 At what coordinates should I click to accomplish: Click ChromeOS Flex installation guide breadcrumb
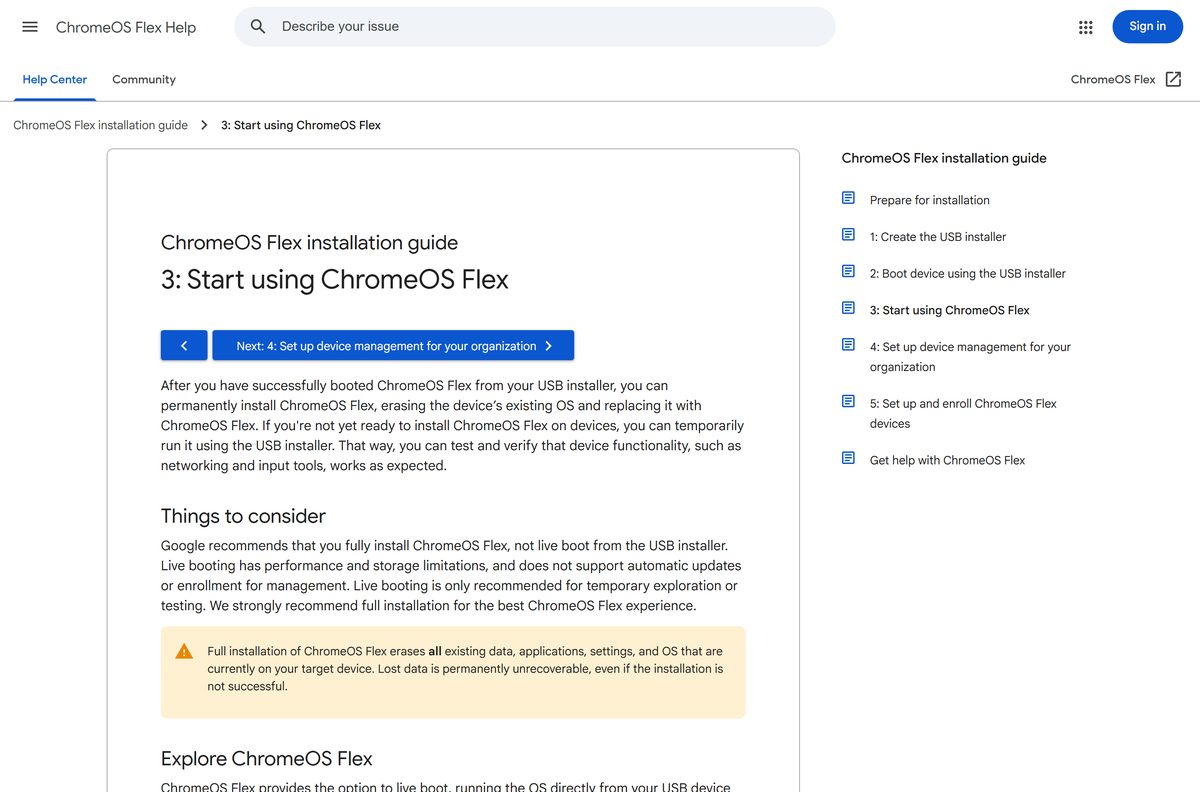coord(100,125)
